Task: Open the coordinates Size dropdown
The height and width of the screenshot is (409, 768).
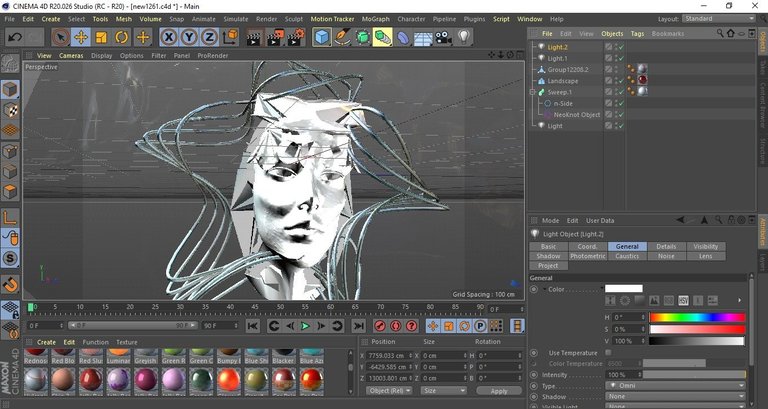Action: coord(443,390)
